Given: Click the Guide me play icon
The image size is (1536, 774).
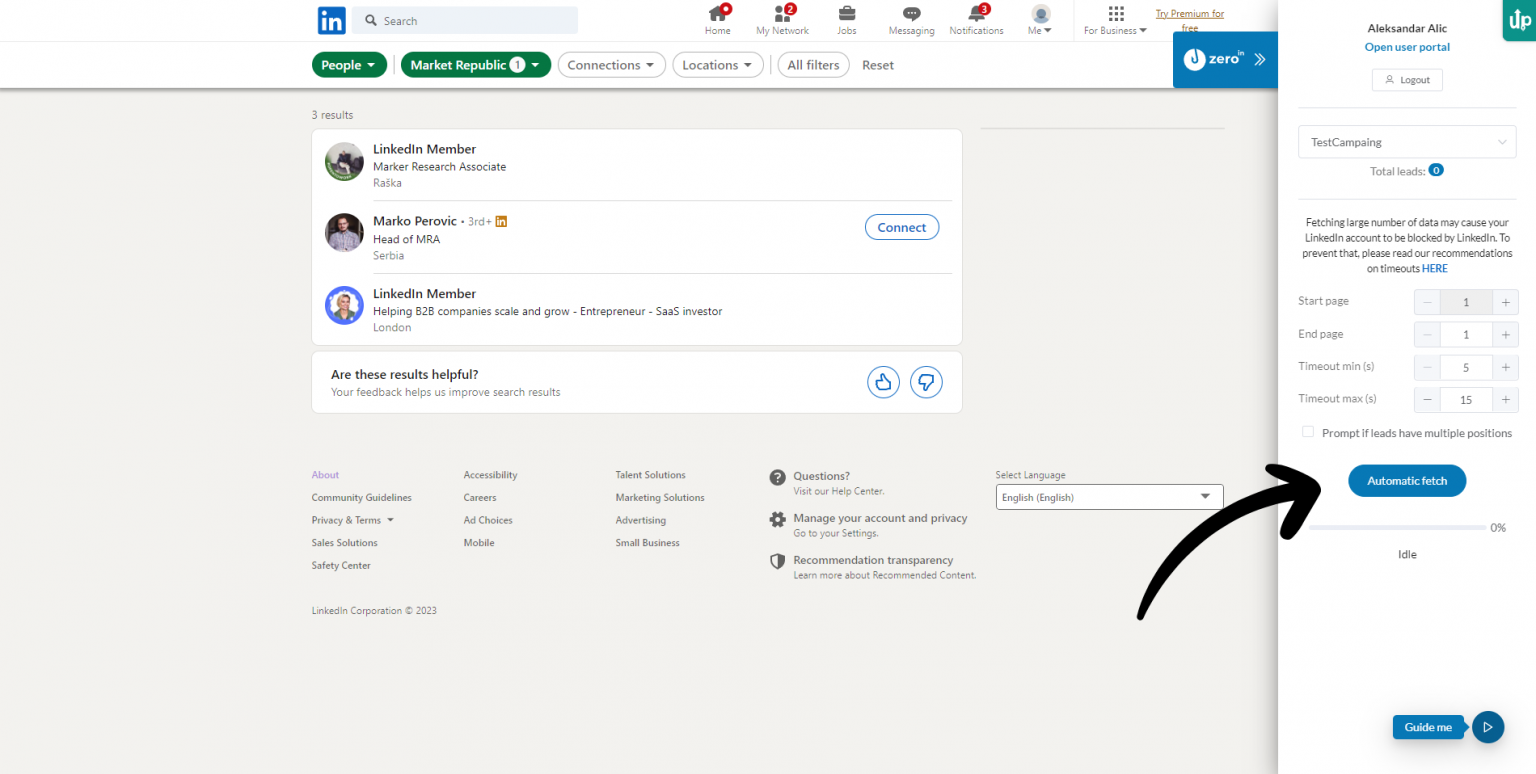Looking at the screenshot, I should coord(1488,727).
